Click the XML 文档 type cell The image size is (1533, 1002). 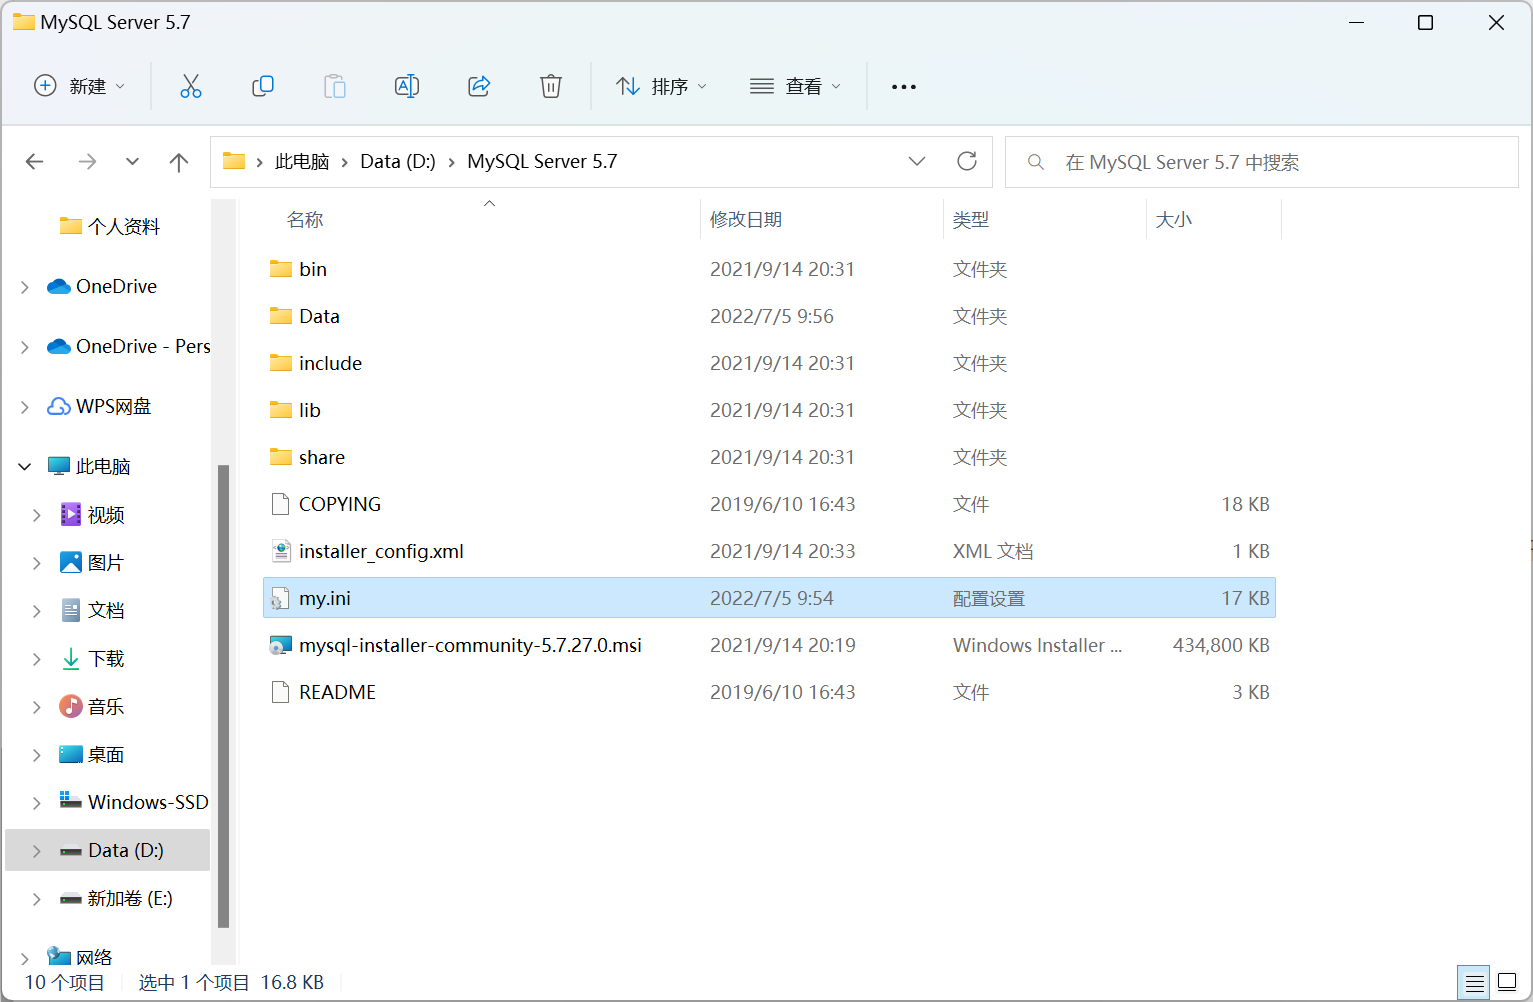click(x=993, y=551)
